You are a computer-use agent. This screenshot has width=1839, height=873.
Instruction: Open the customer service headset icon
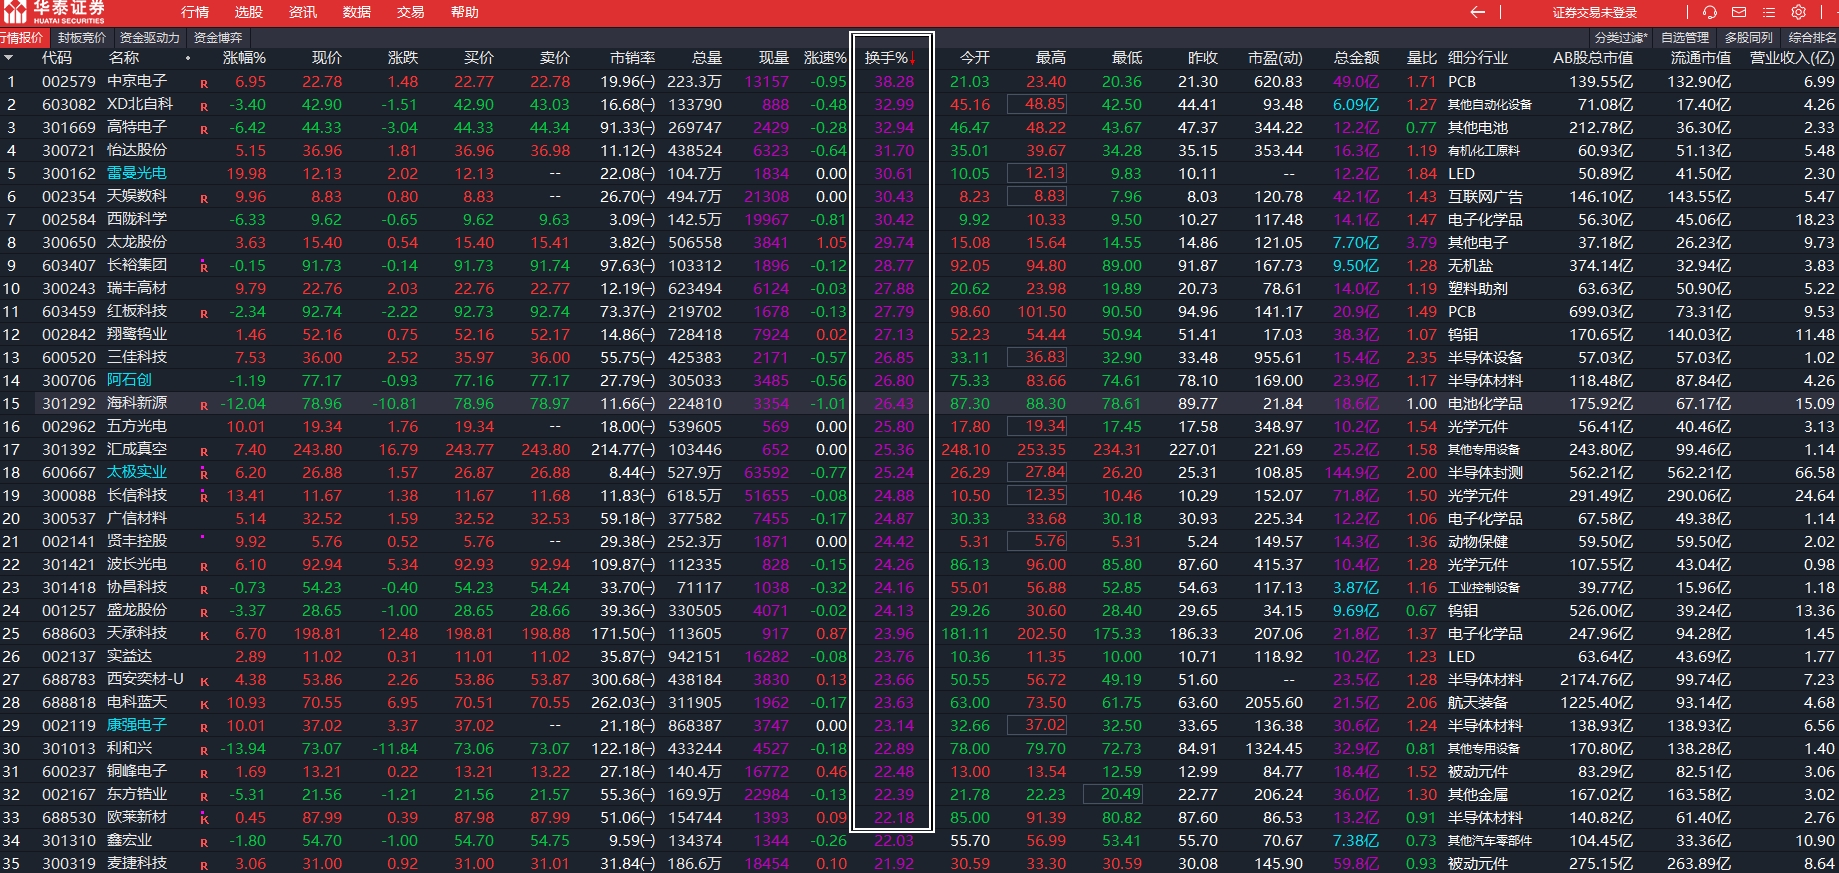[1710, 12]
